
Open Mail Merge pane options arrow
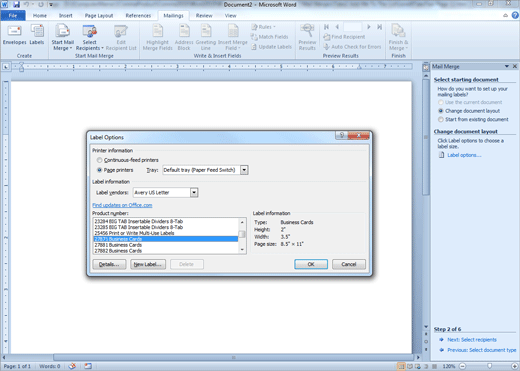[x=507, y=66]
